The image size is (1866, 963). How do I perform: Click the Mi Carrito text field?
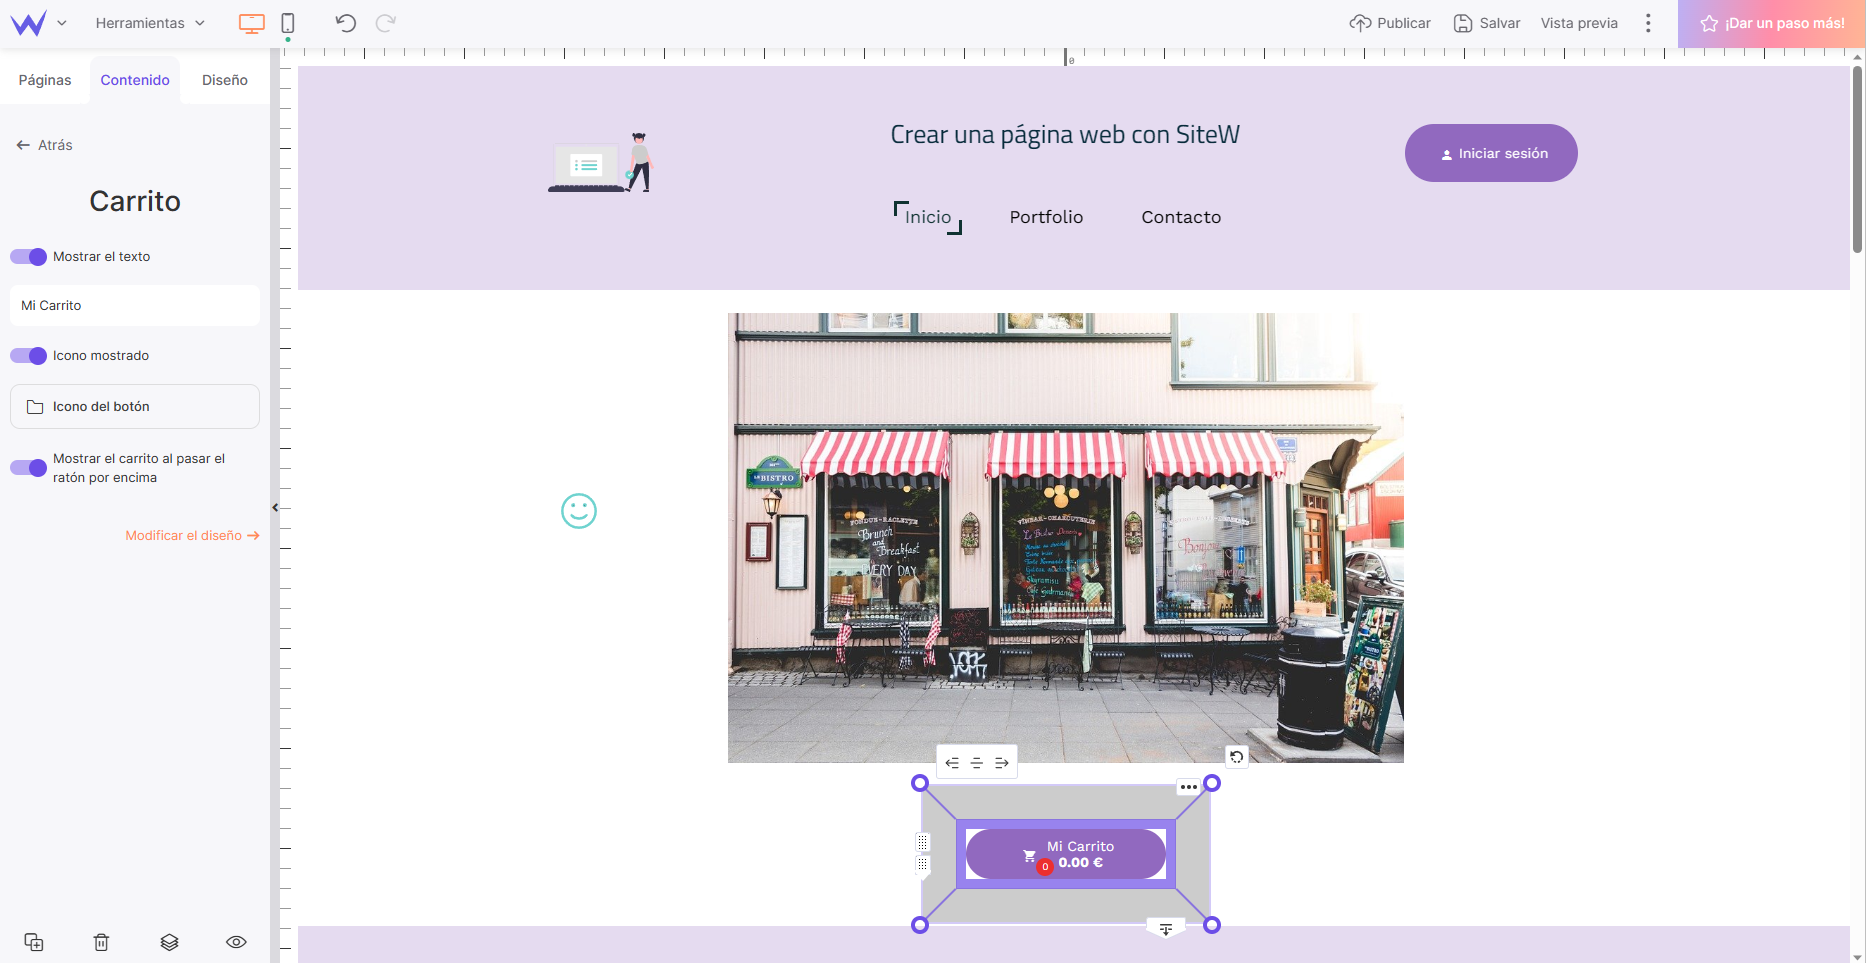pos(135,305)
